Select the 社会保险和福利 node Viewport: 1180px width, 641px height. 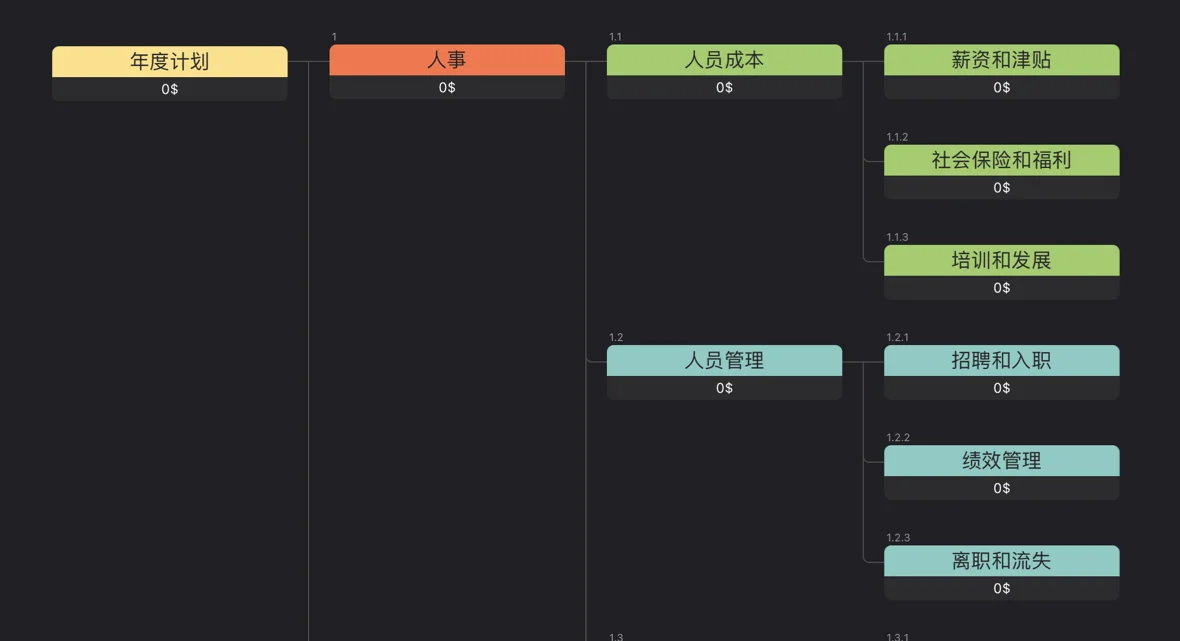pos(1001,160)
